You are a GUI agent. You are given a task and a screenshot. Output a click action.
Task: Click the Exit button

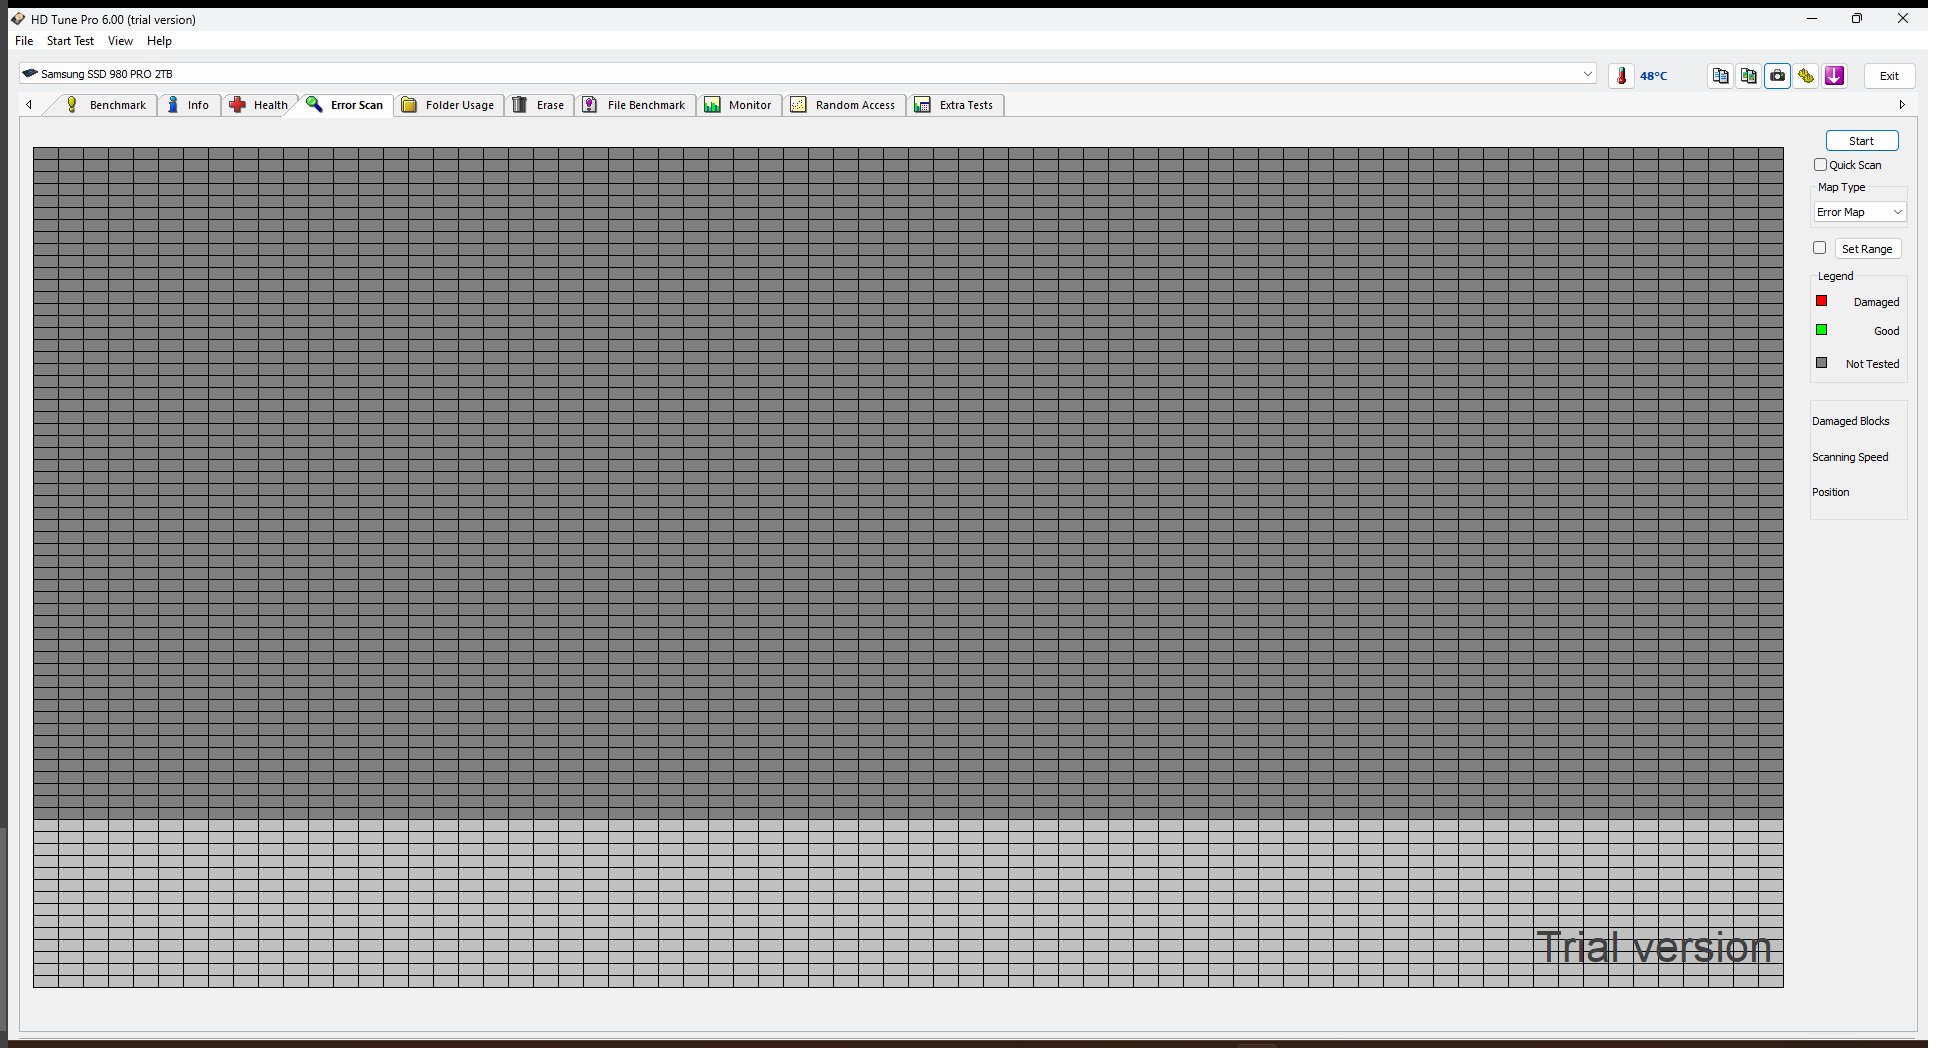pos(1889,76)
